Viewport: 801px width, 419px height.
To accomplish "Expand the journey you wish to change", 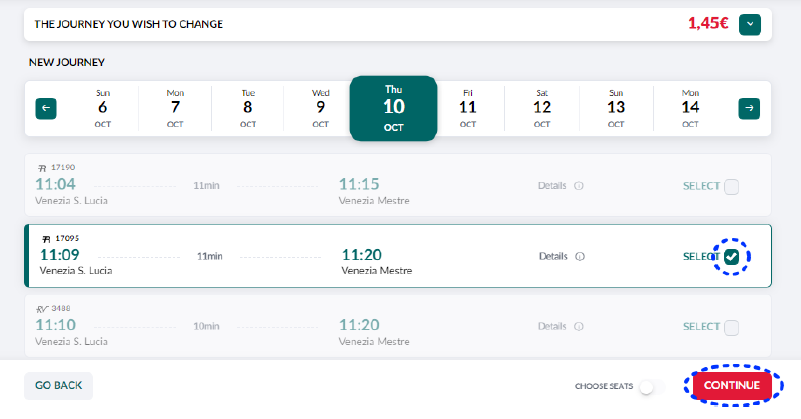I will coord(750,24).
